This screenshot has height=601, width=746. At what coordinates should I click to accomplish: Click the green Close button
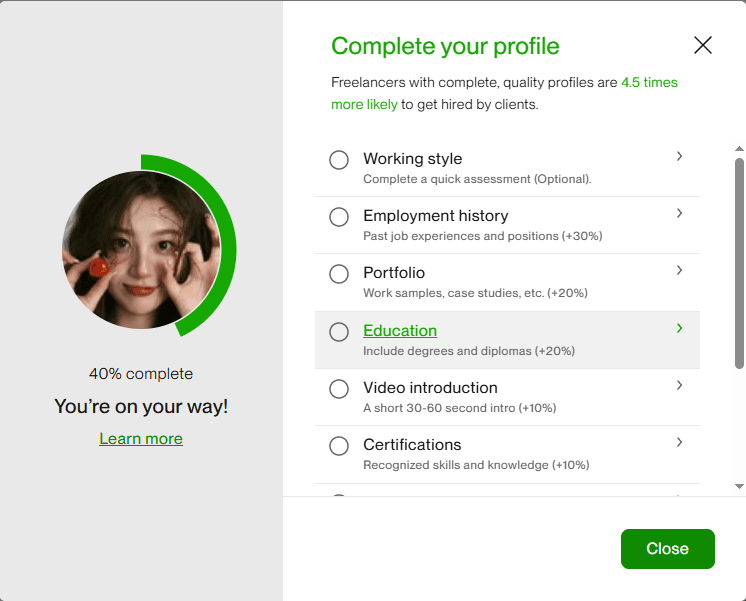pyautogui.click(x=667, y=549)
